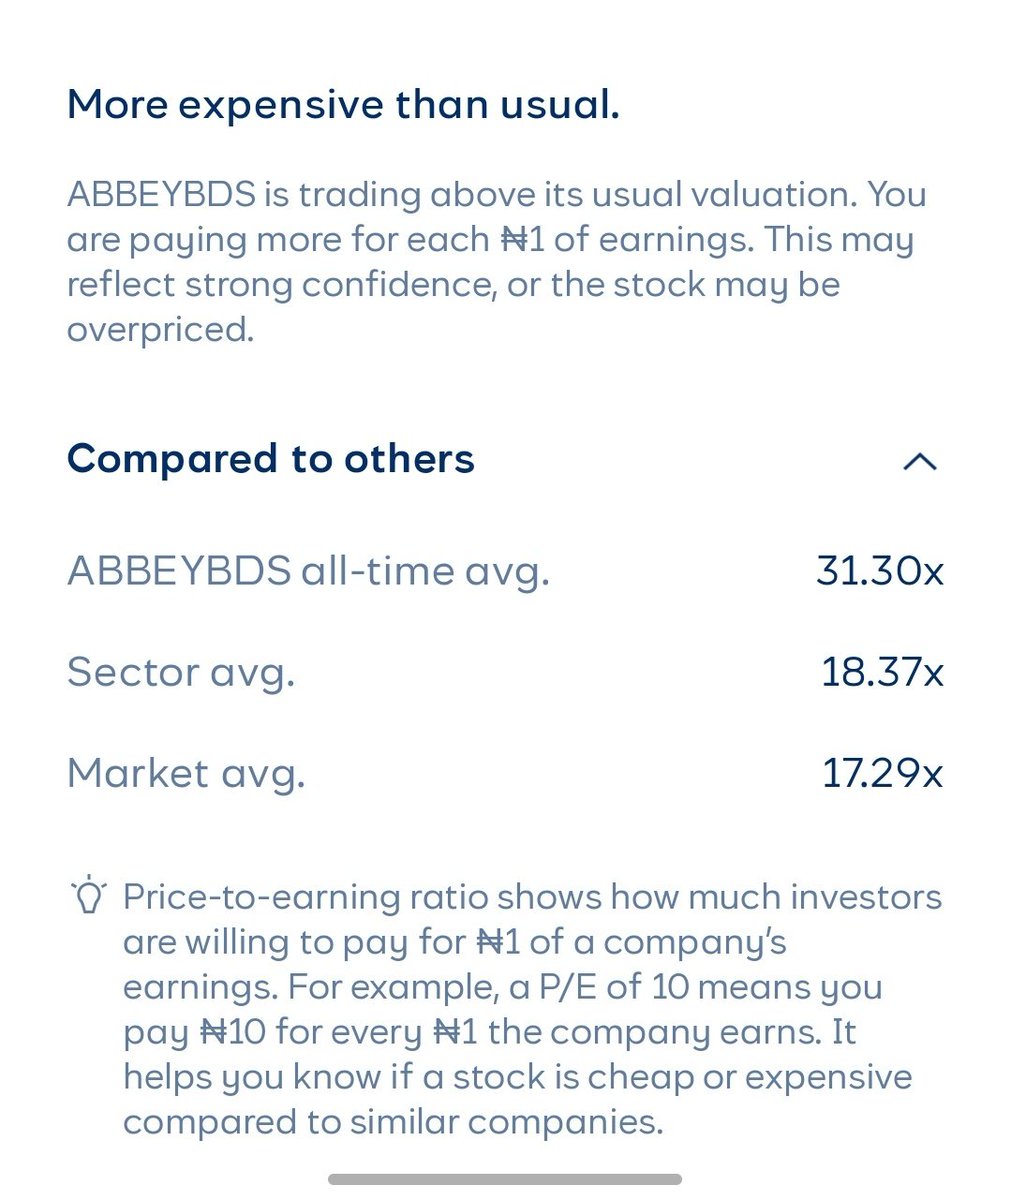This screenshot has width=1011, height=1200.
Task: Tap the 17.29x market value
Action: point(882,773)
